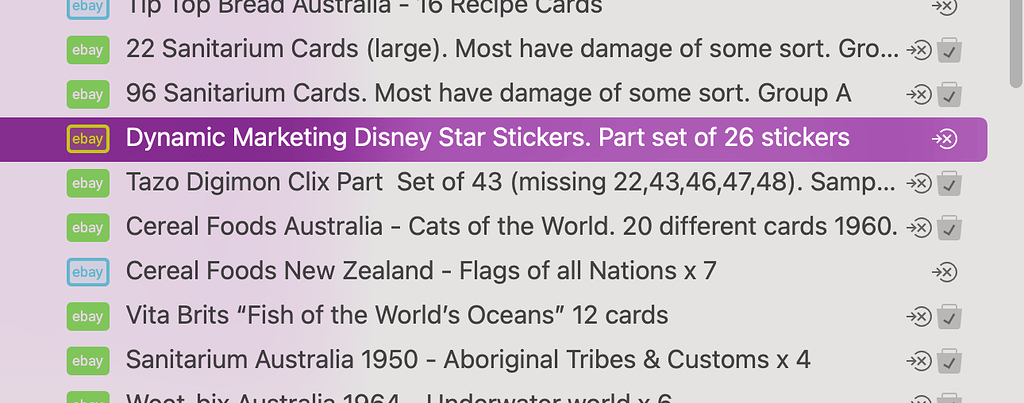Click the yellow ebay icon on Dynamic Marketing Disney row
The image size is (1024, 403).
point(88,138)
